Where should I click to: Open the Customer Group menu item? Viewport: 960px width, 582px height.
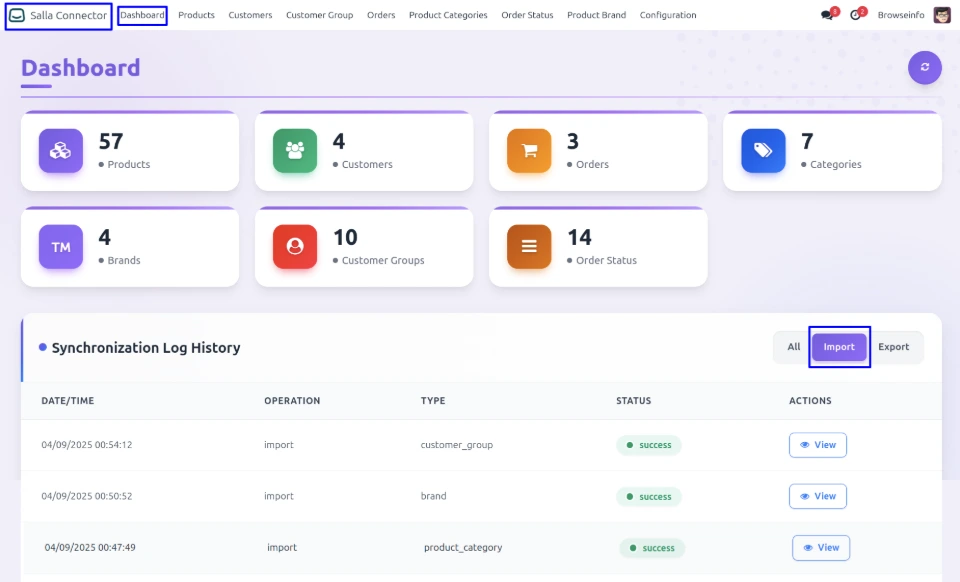[x=319, y=15]
